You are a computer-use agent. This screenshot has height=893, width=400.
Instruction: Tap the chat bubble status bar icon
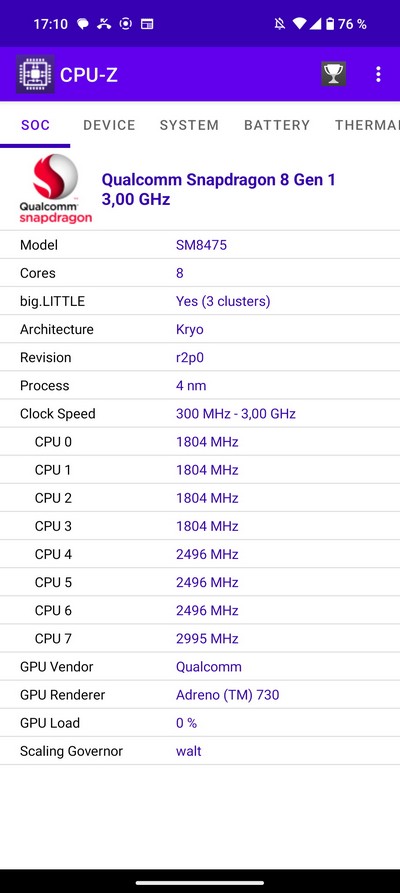point(83,24)
